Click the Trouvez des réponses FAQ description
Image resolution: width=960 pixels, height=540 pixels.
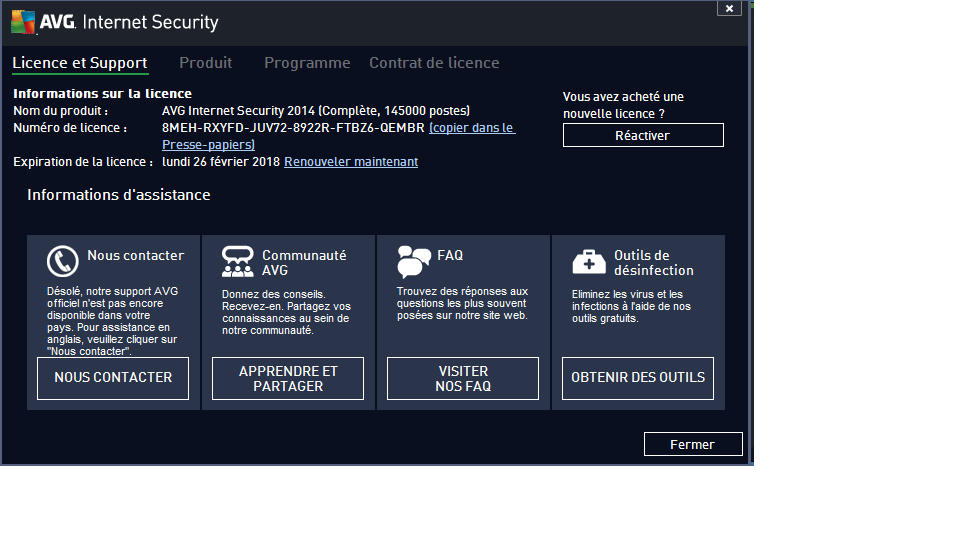tap(462, 304)
